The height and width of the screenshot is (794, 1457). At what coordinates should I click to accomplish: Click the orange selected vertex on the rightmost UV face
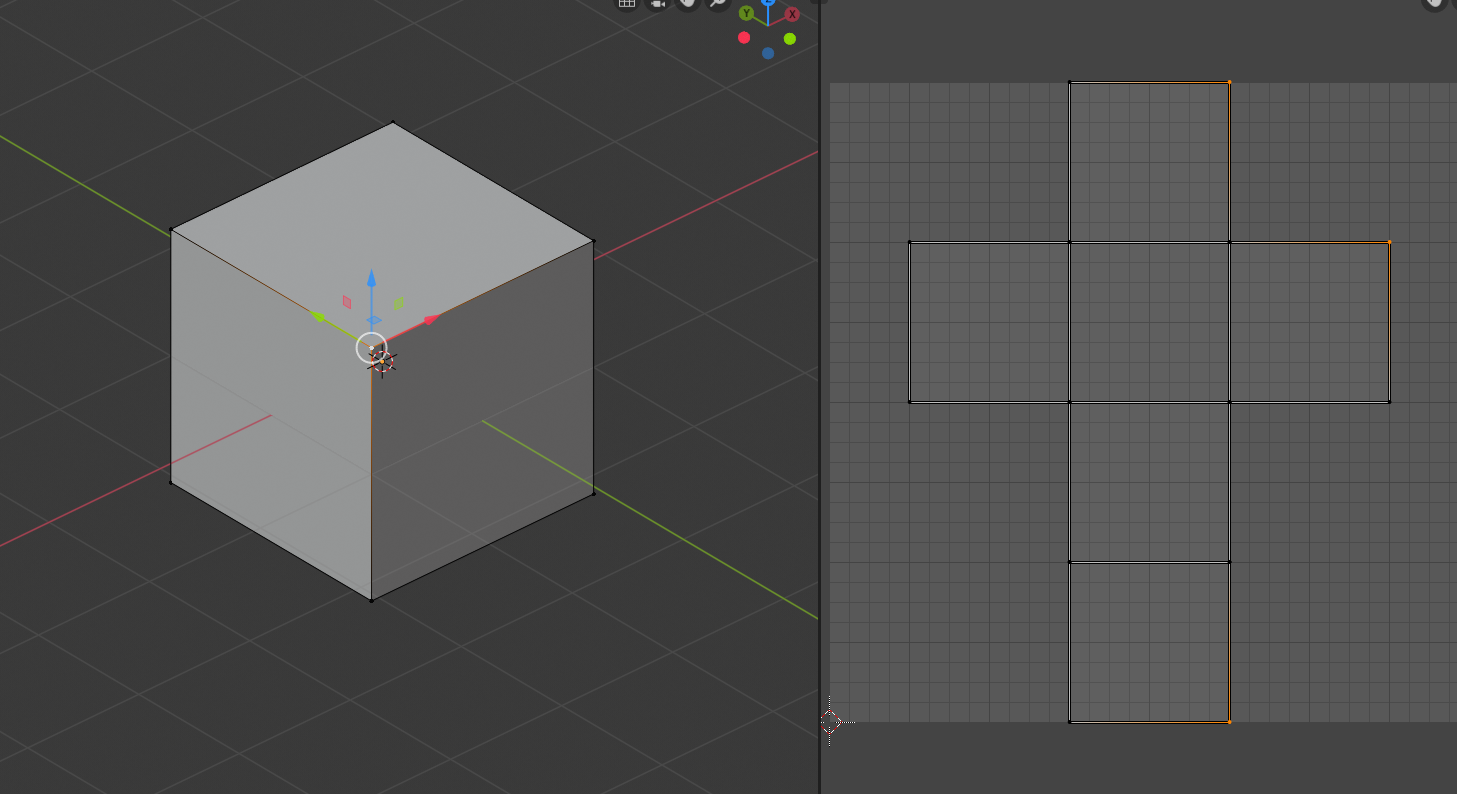(x=1390, y=241)
